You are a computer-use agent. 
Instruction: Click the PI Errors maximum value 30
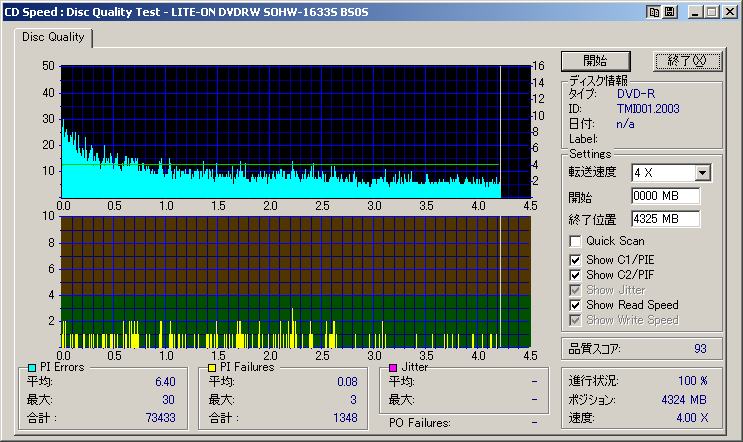tap(169, 400)
